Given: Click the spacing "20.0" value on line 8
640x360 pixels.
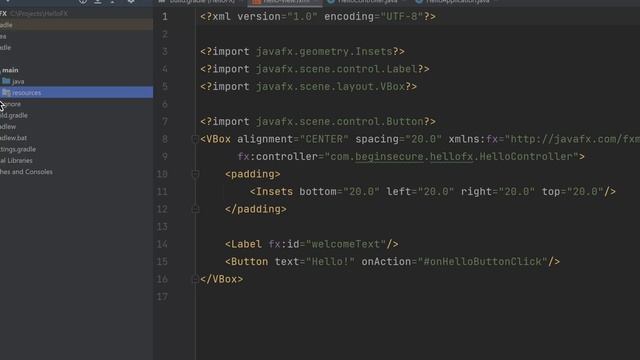Looking at the screenshot, I should [x=424, y=139].
